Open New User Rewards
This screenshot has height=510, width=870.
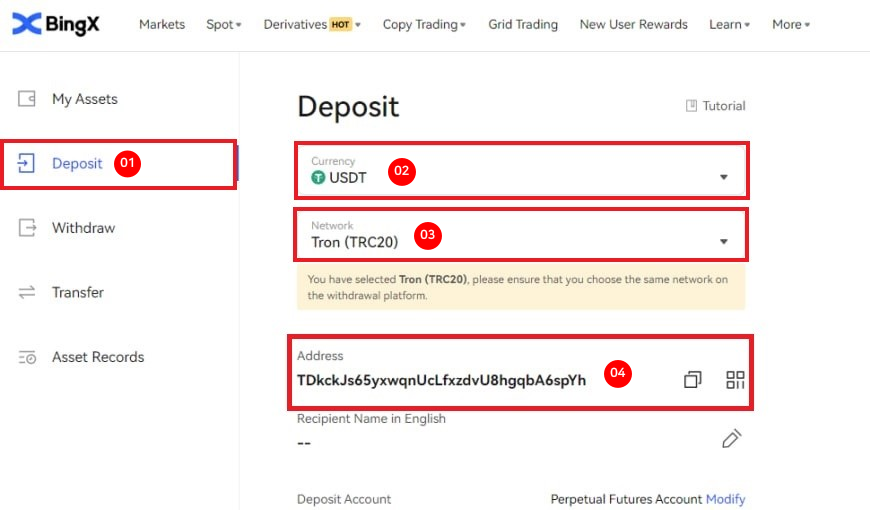(x=633, y=24)
